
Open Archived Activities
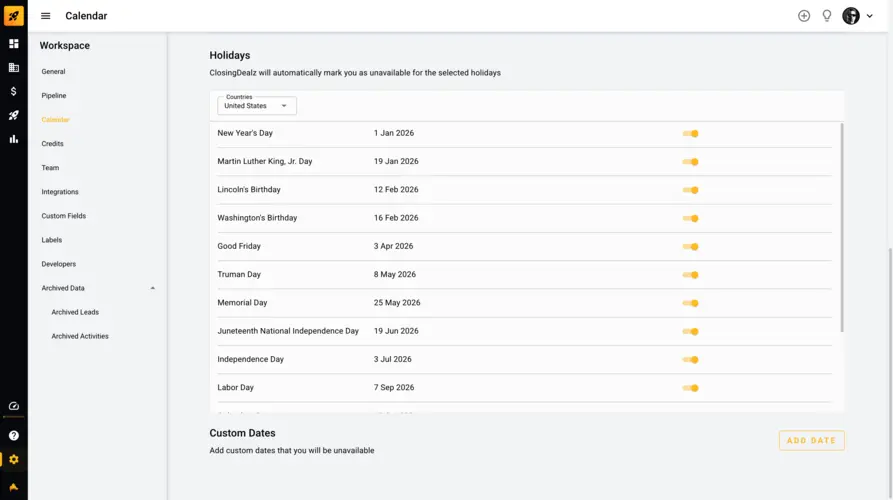click(80, 336)
